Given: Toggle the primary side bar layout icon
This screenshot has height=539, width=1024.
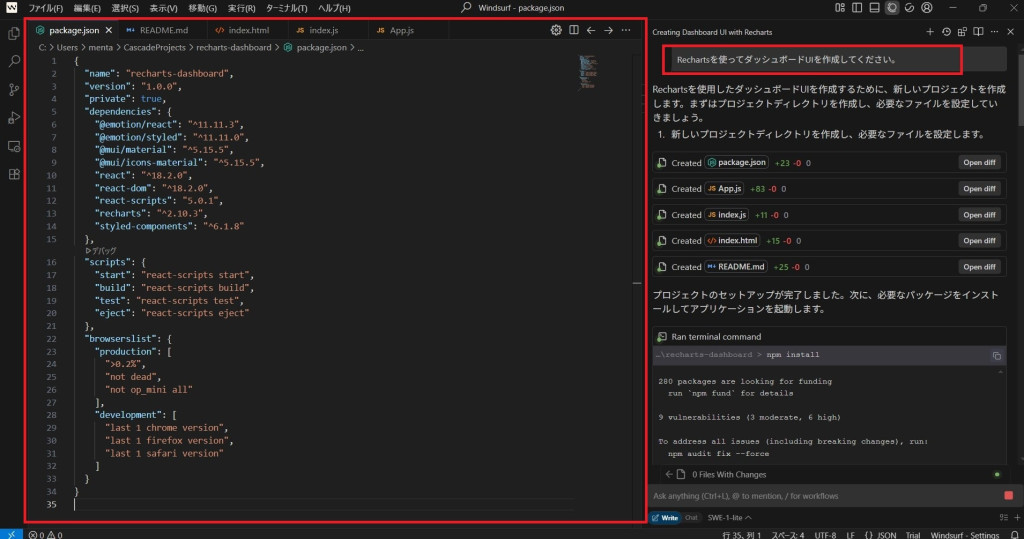Looking at the screenshot, I should coord(857,8).
